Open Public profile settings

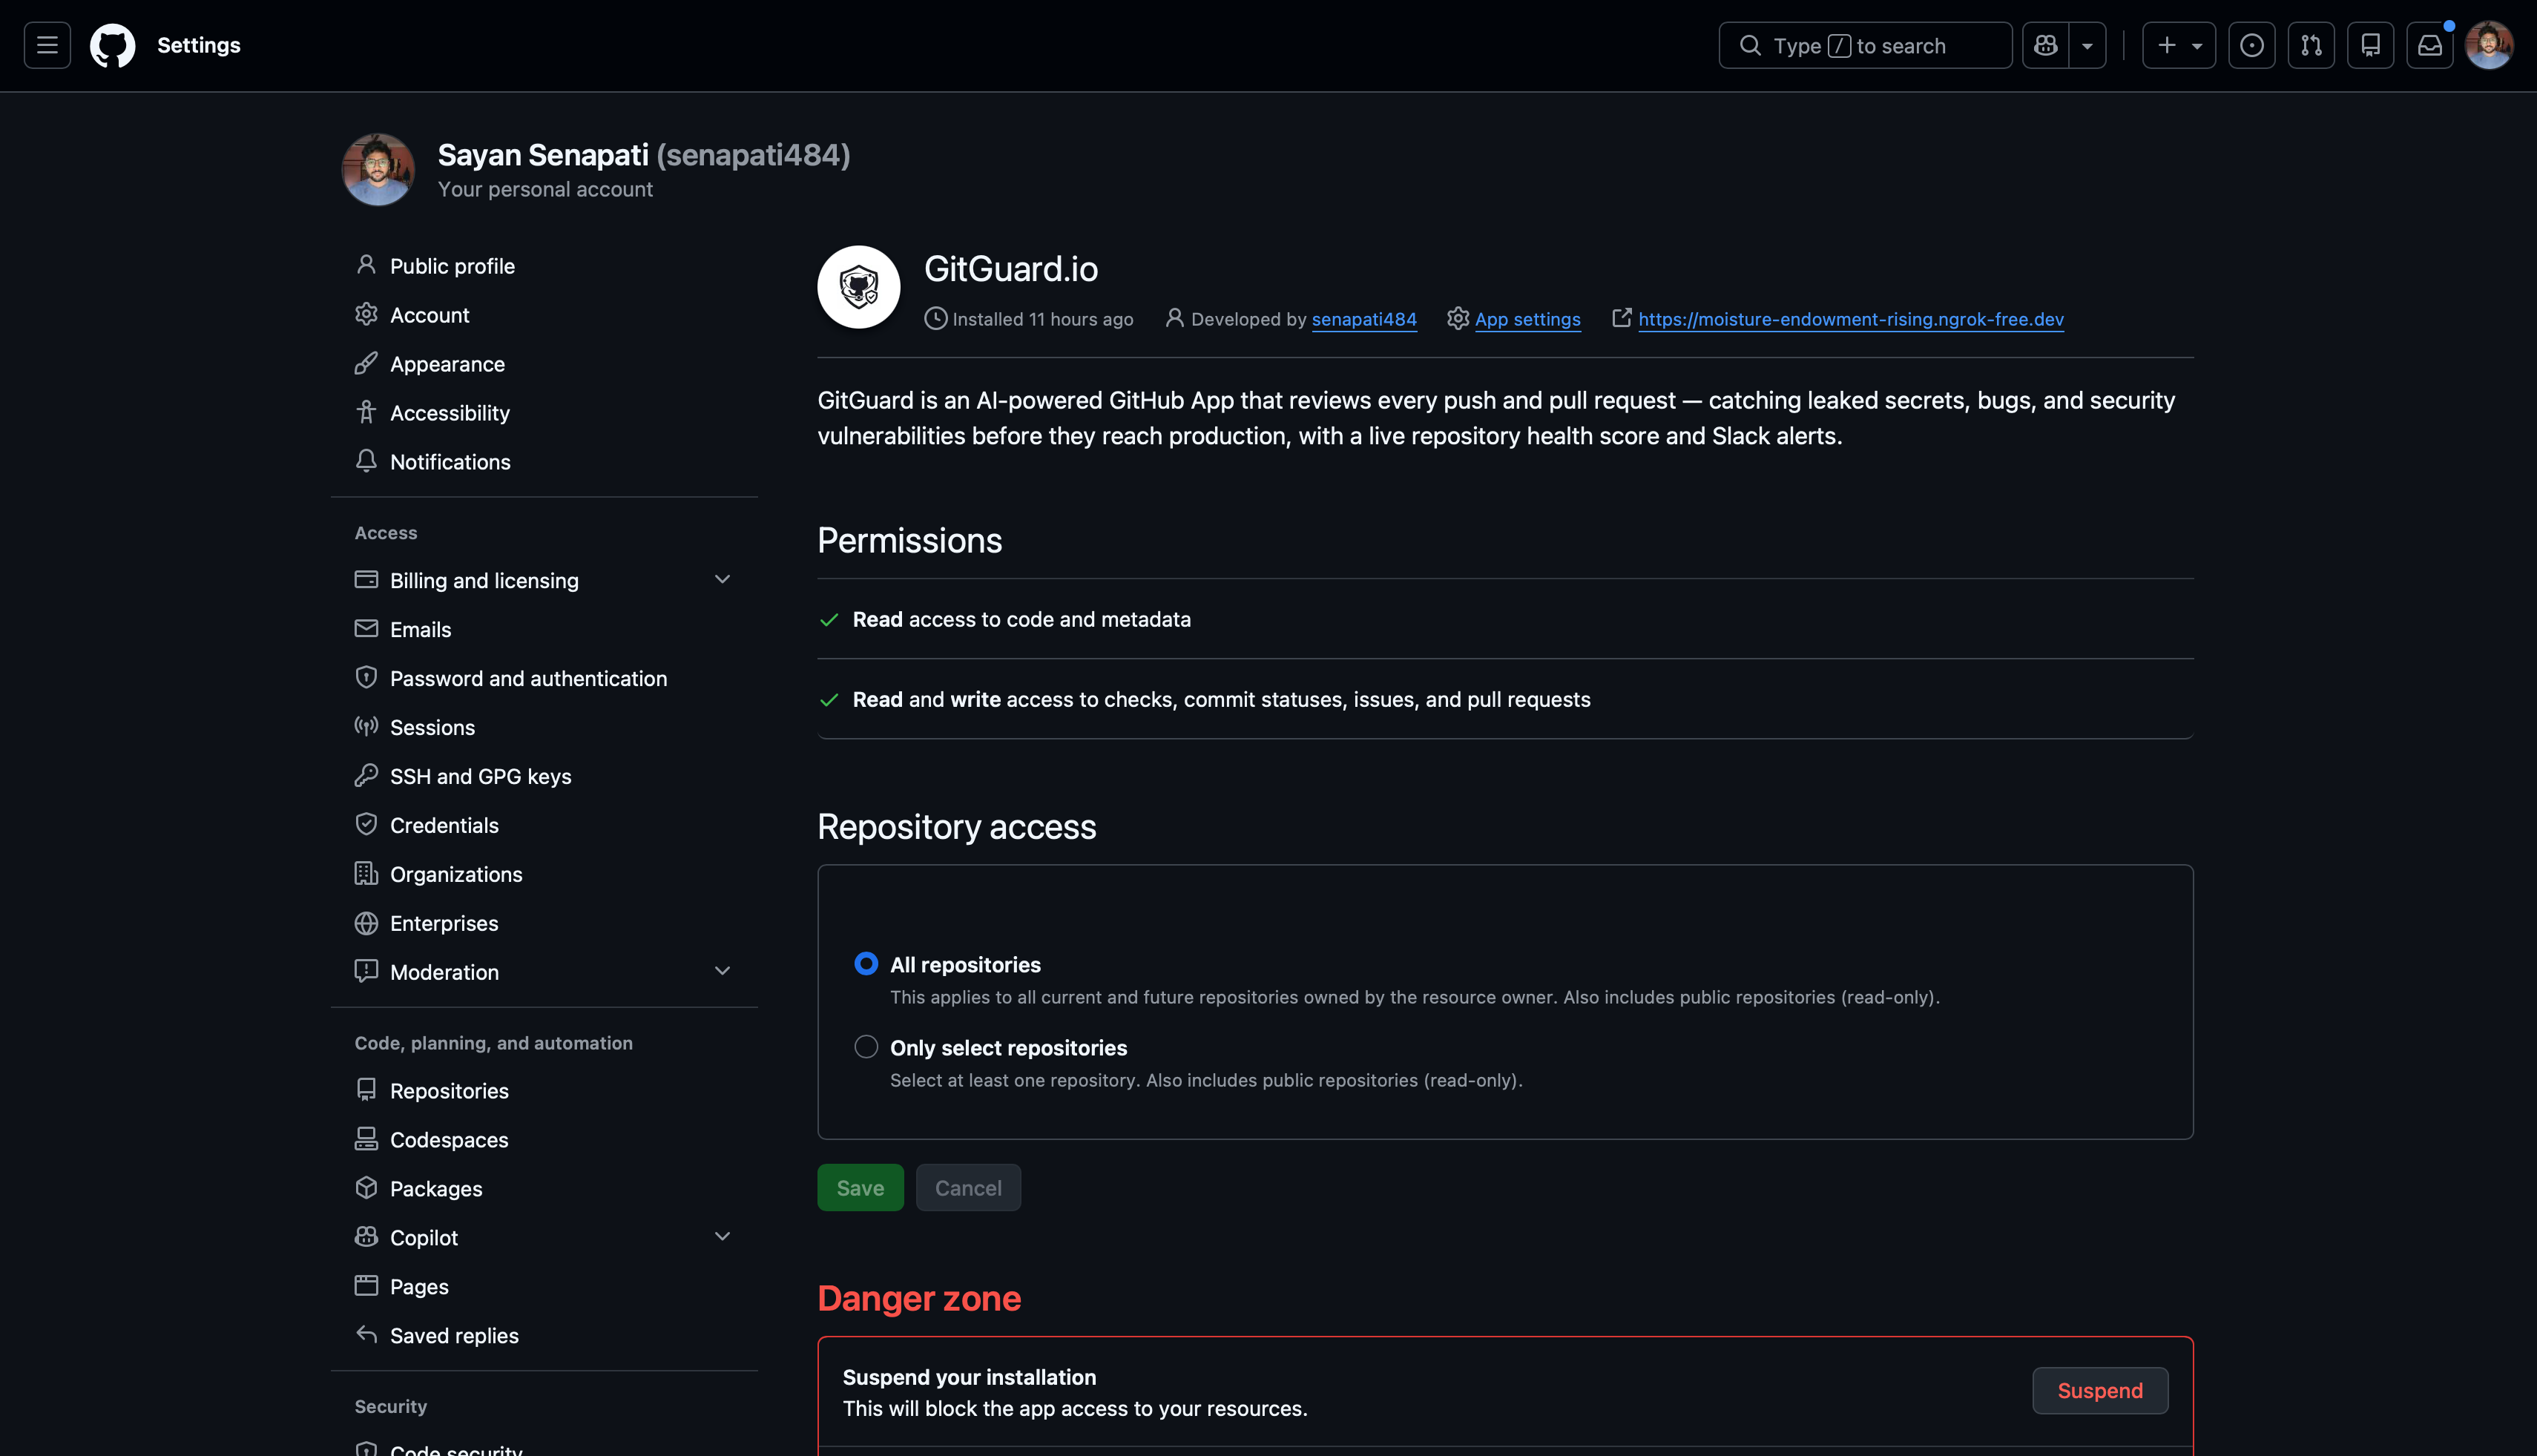pos(544,266)
